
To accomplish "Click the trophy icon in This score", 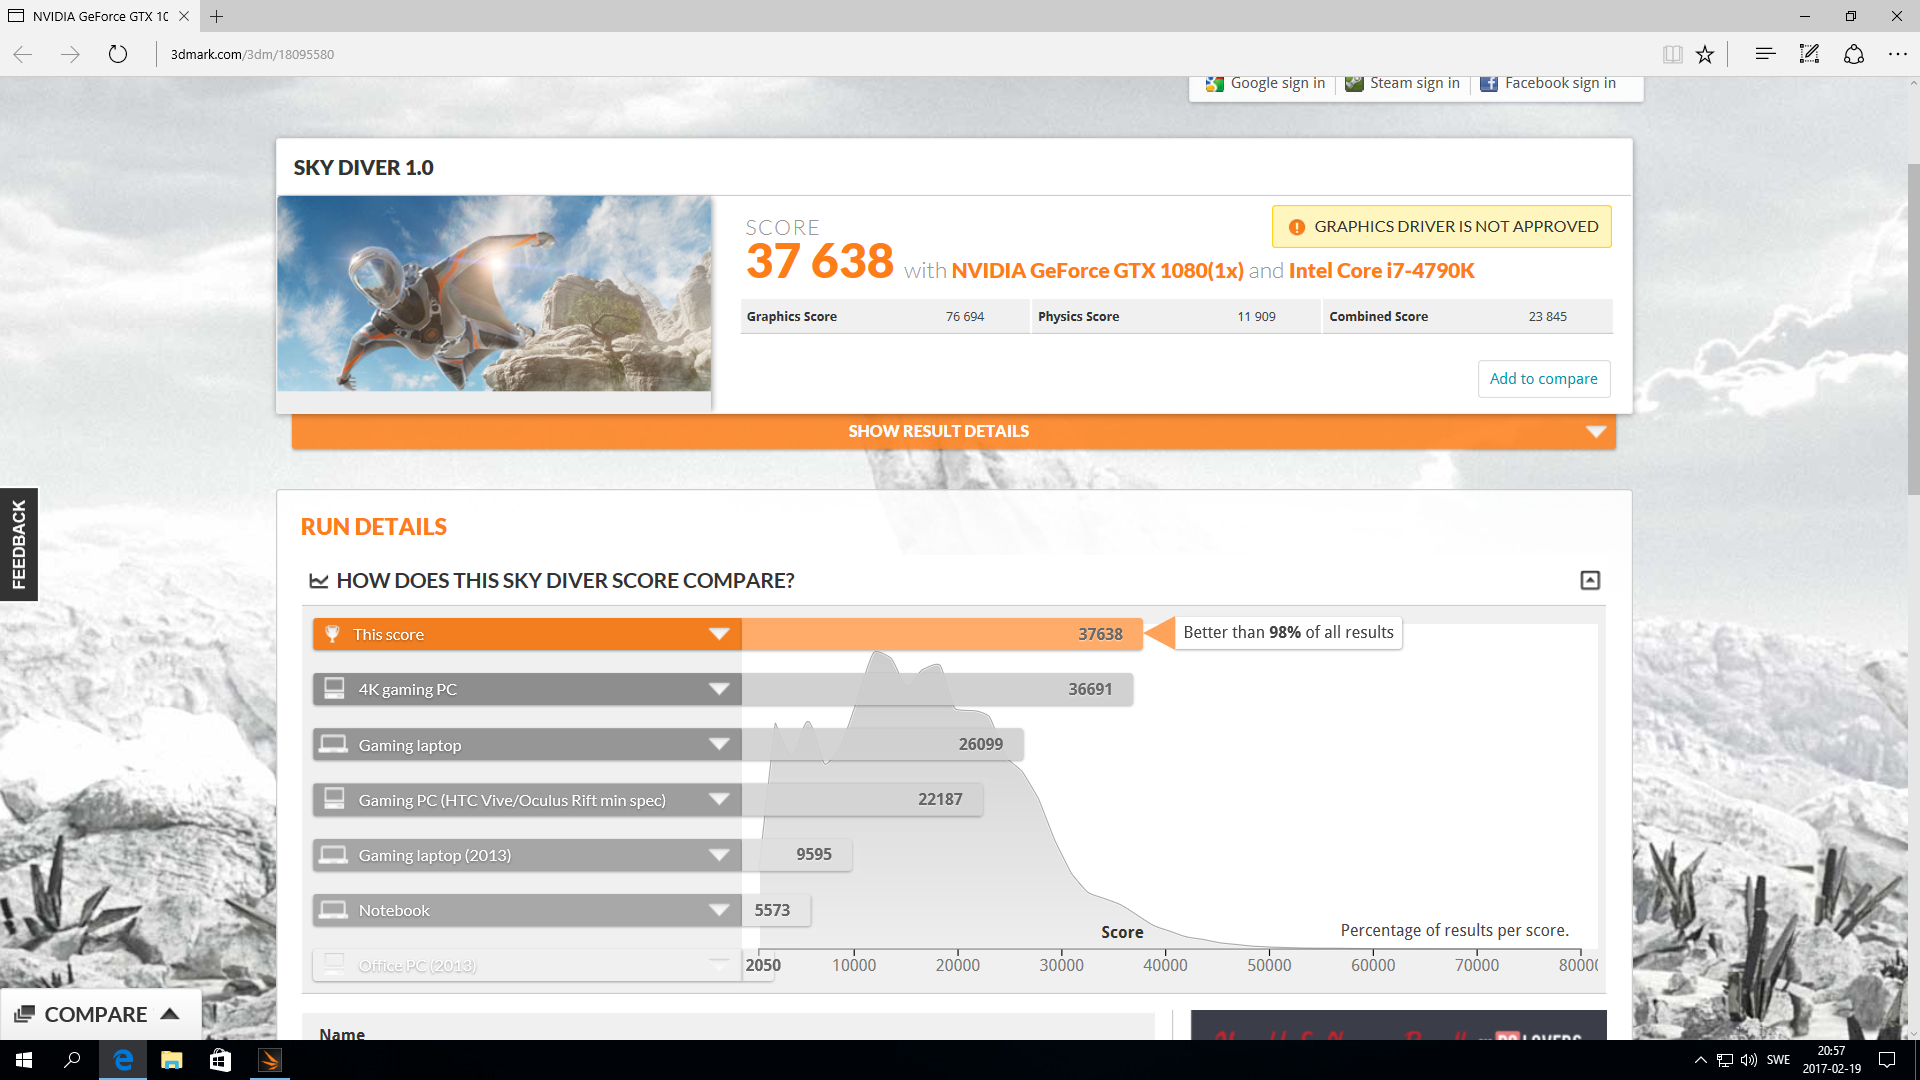I will pyautogui.click(x=333, y=634).
